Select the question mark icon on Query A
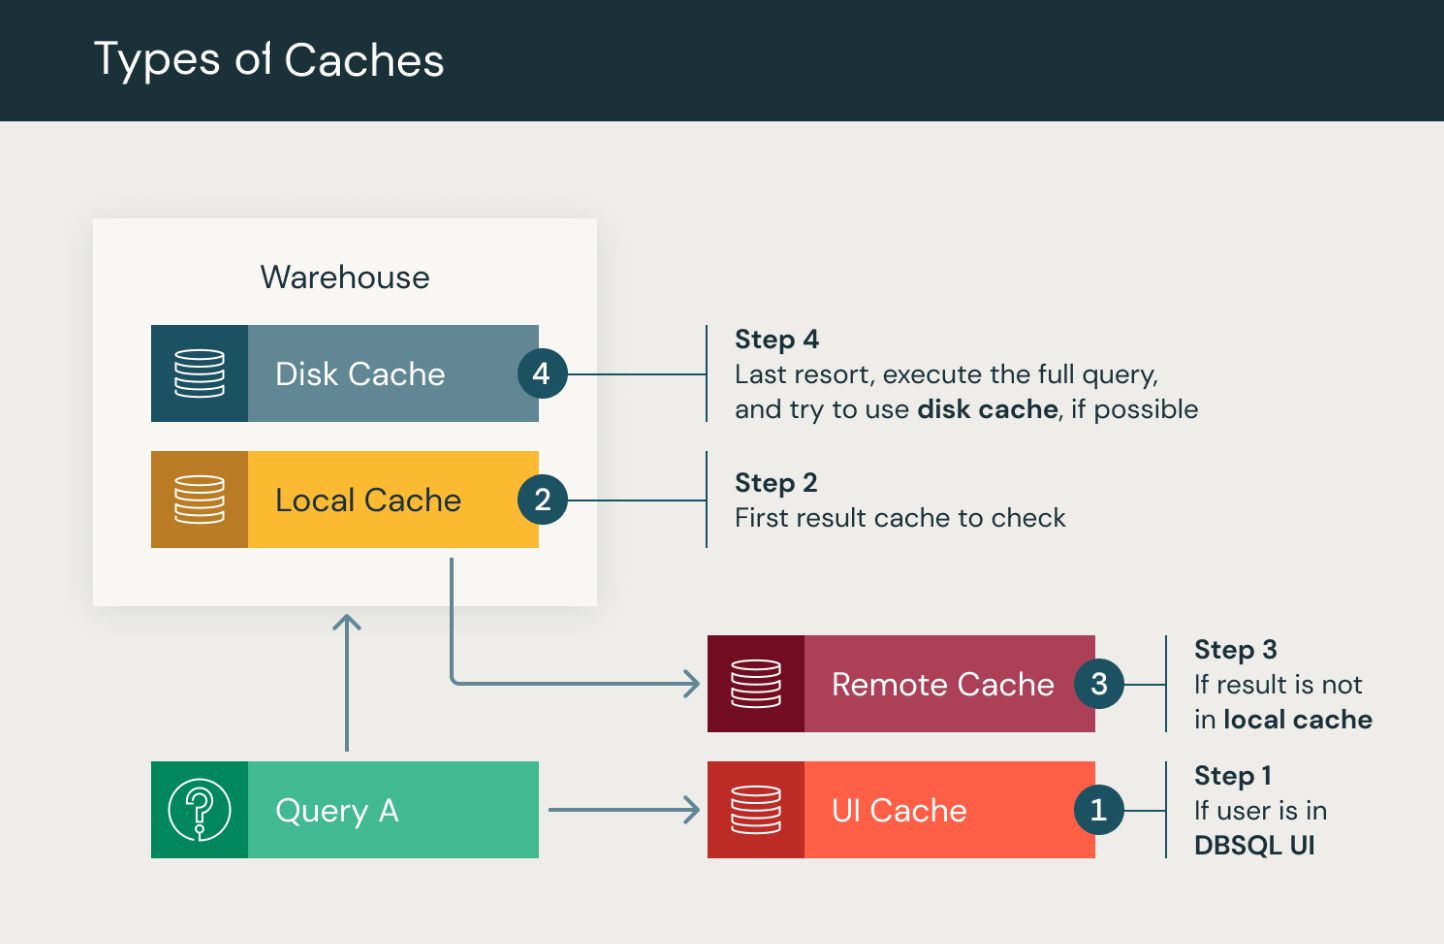The image size is (1444, 944). [199, 810]
